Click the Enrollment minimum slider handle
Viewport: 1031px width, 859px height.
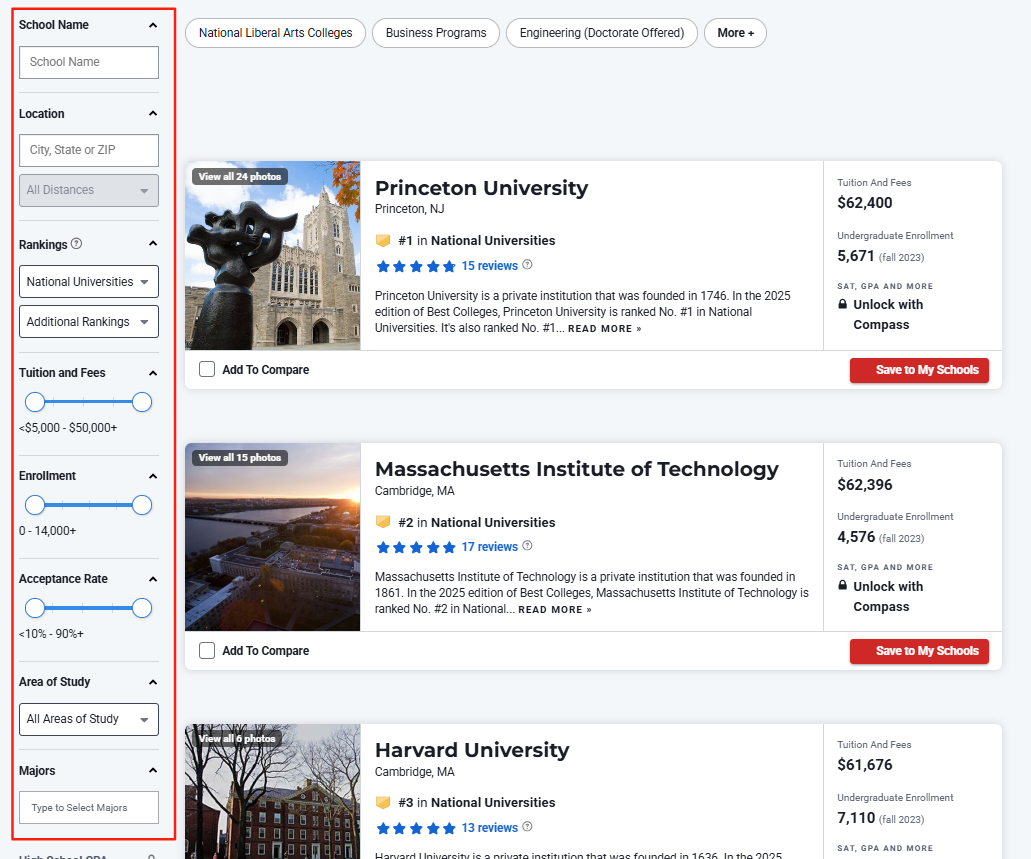pos(35,505)
